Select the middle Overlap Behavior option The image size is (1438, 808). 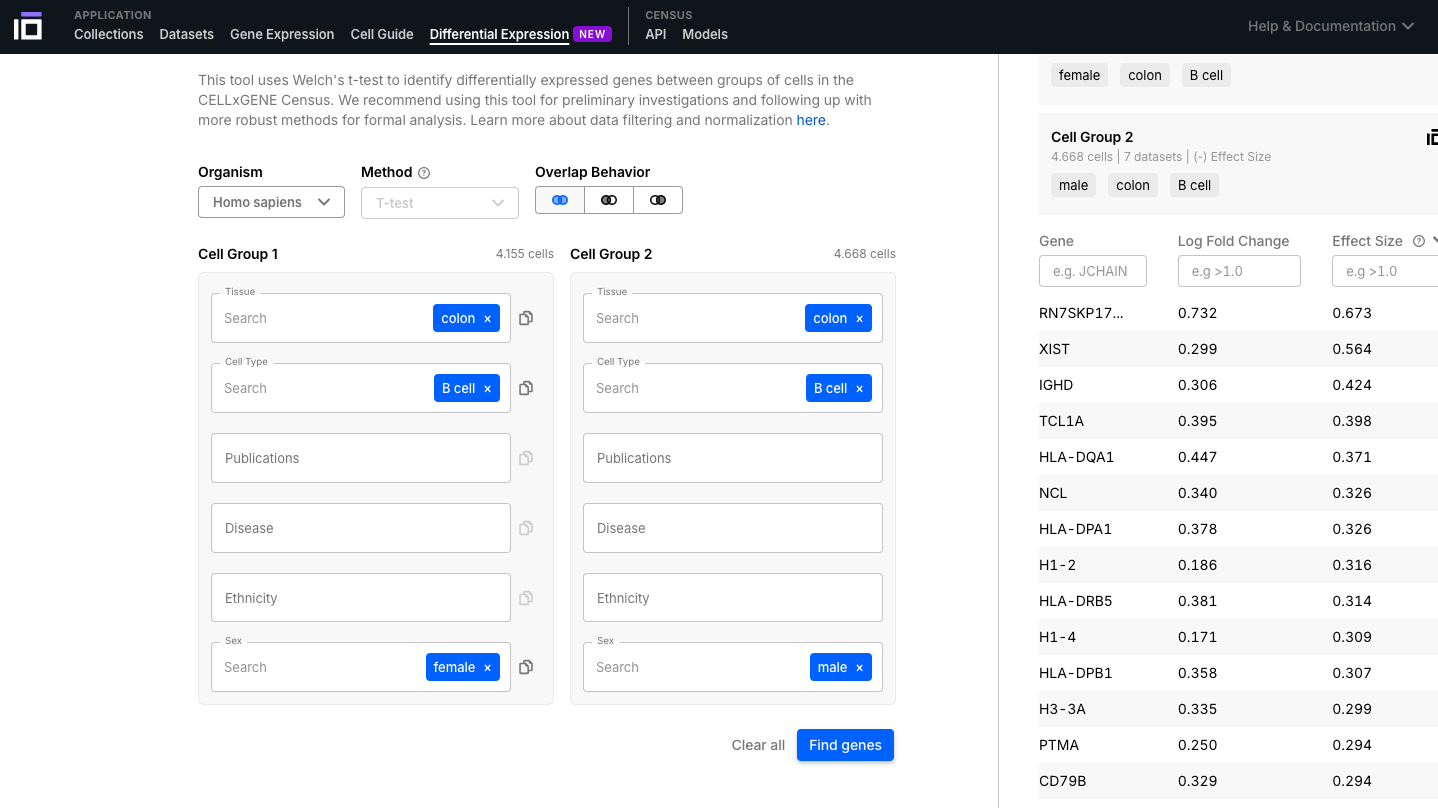(x=609, y=200)
